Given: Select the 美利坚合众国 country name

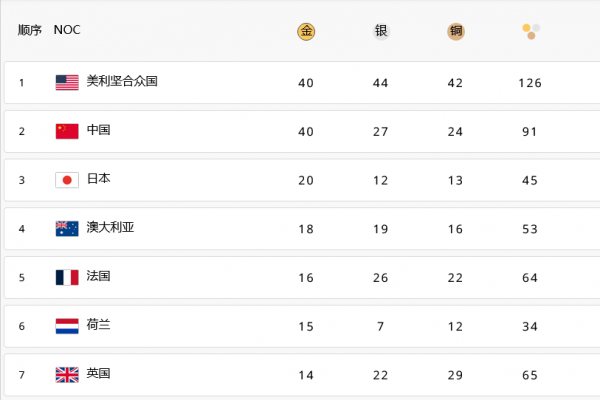Looking at the screenshot, I should (x=122, y=82).
